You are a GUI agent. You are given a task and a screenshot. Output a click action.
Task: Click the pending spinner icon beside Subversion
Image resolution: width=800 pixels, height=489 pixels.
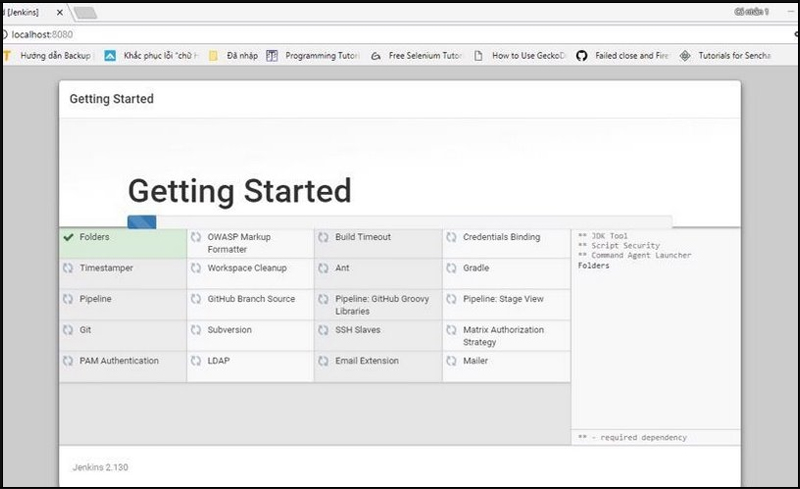point(196,330)
